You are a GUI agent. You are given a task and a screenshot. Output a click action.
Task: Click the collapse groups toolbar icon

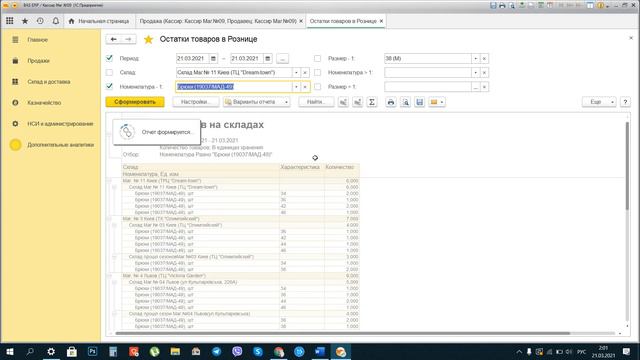(343, 102)
